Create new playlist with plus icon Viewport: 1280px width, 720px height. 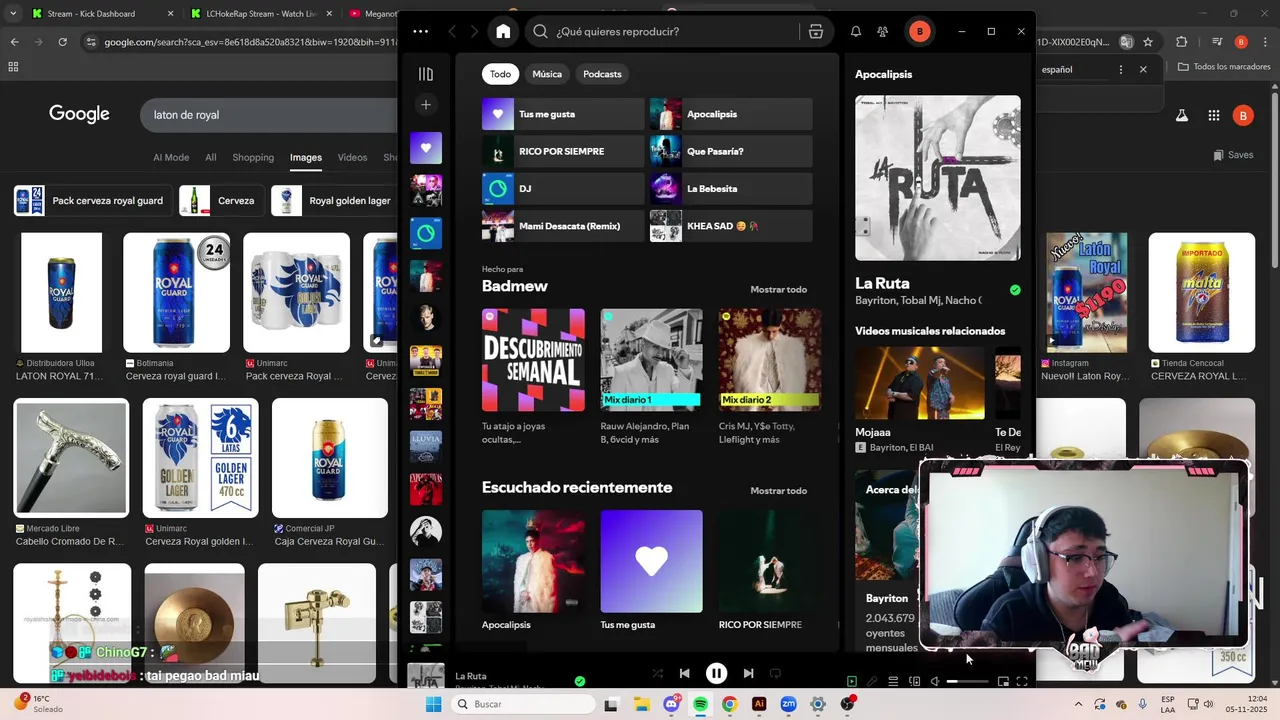426,104
